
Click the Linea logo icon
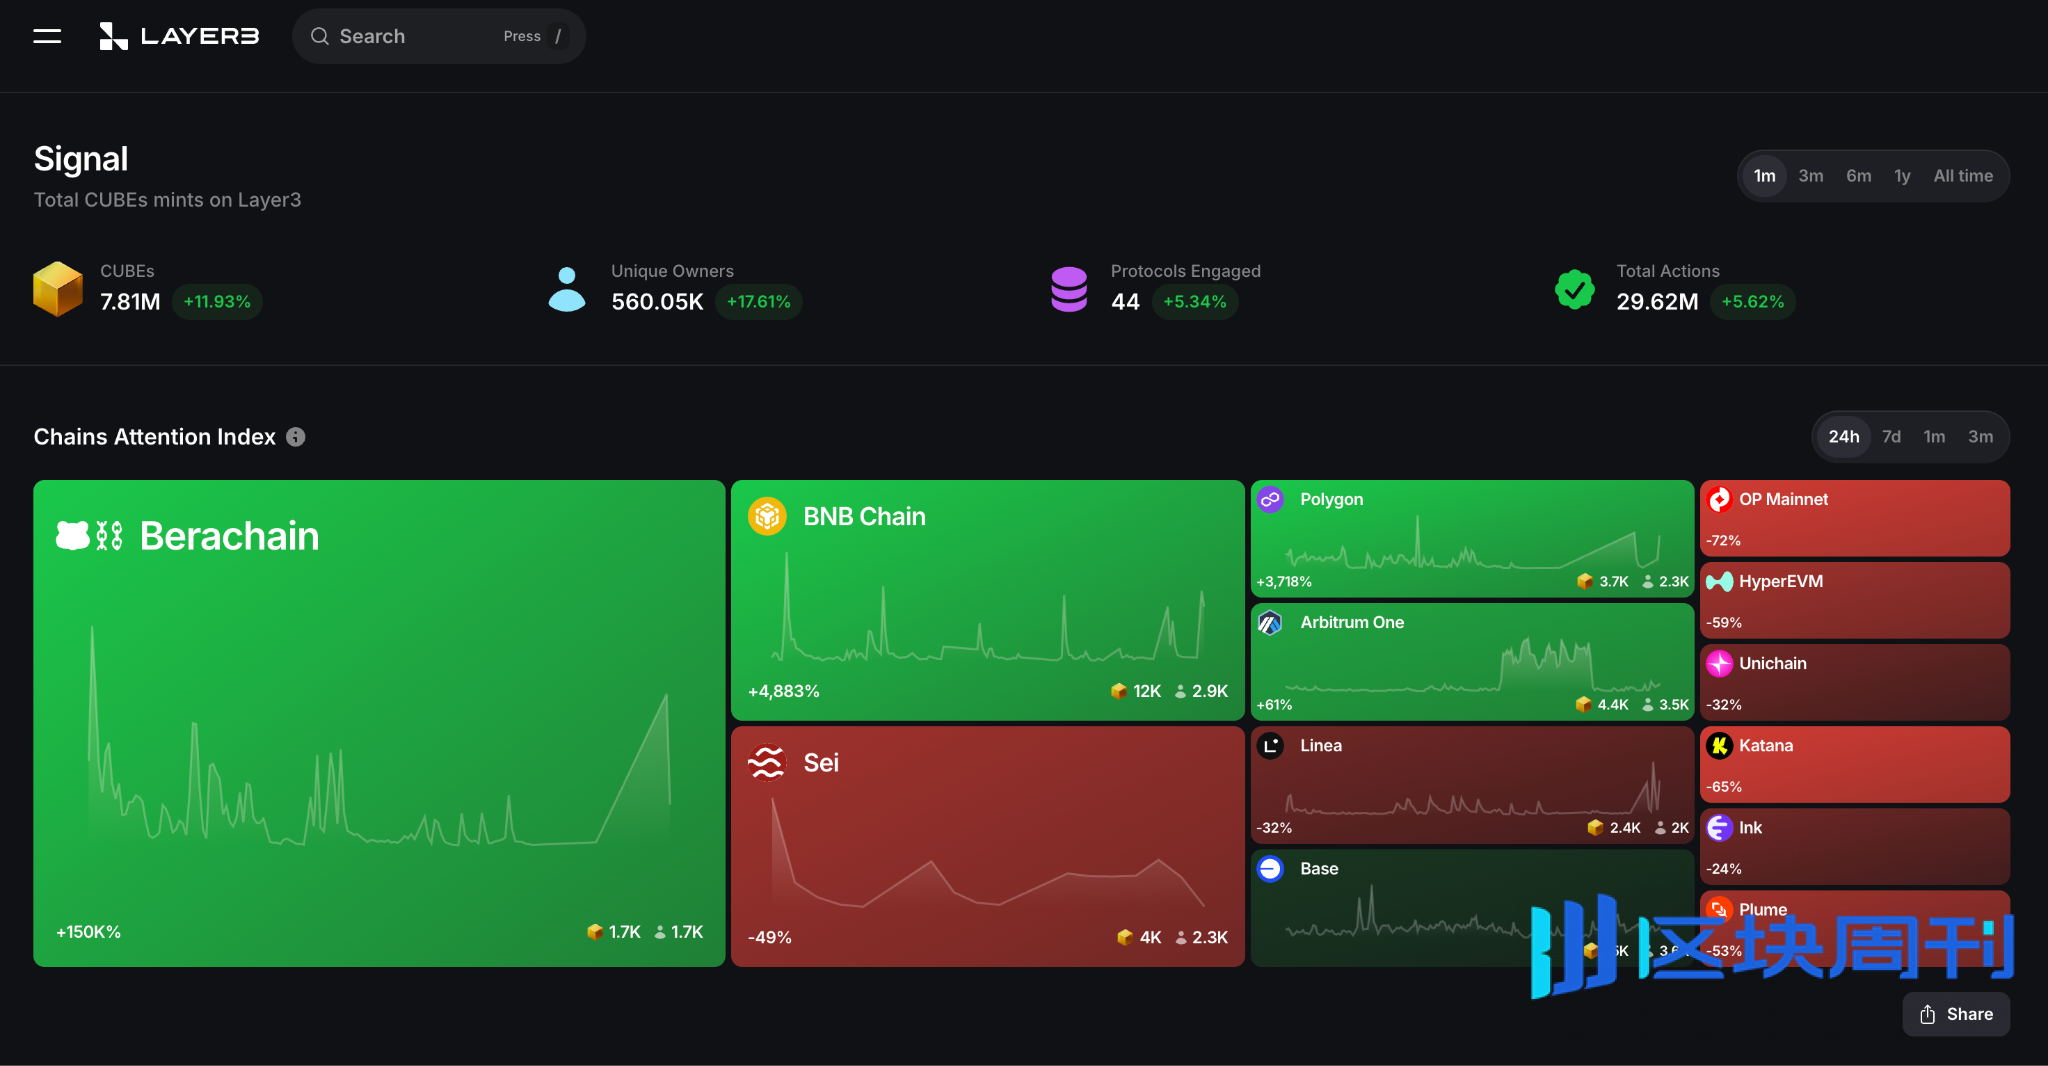(1270, 745)
